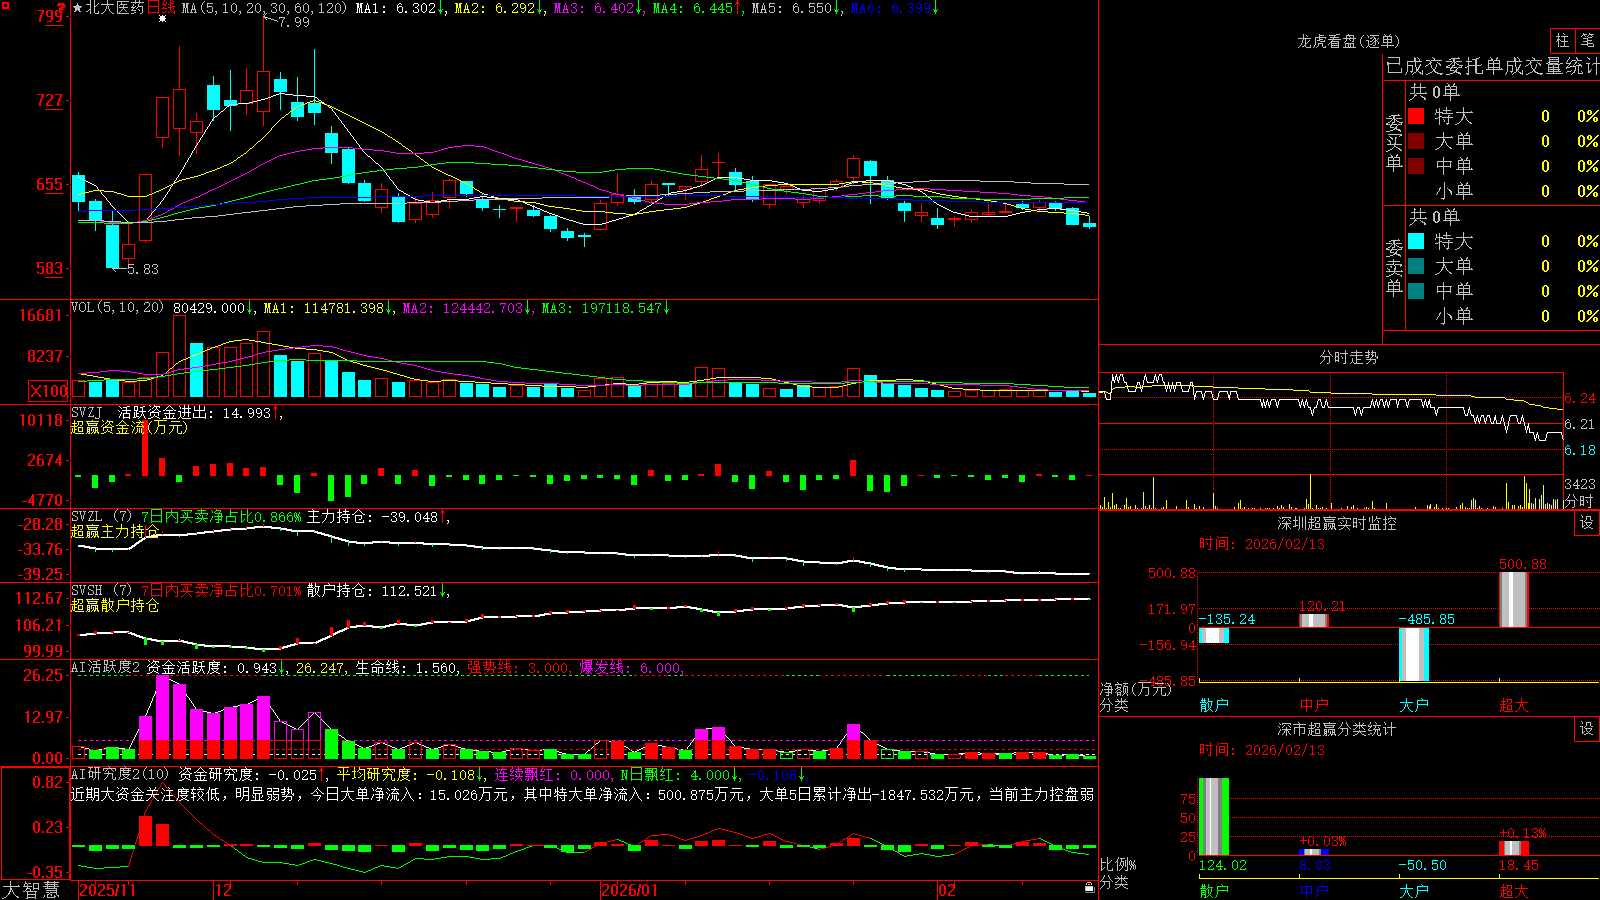Click the 散户 124.02 ratio bar

(x=1214, y=817)
